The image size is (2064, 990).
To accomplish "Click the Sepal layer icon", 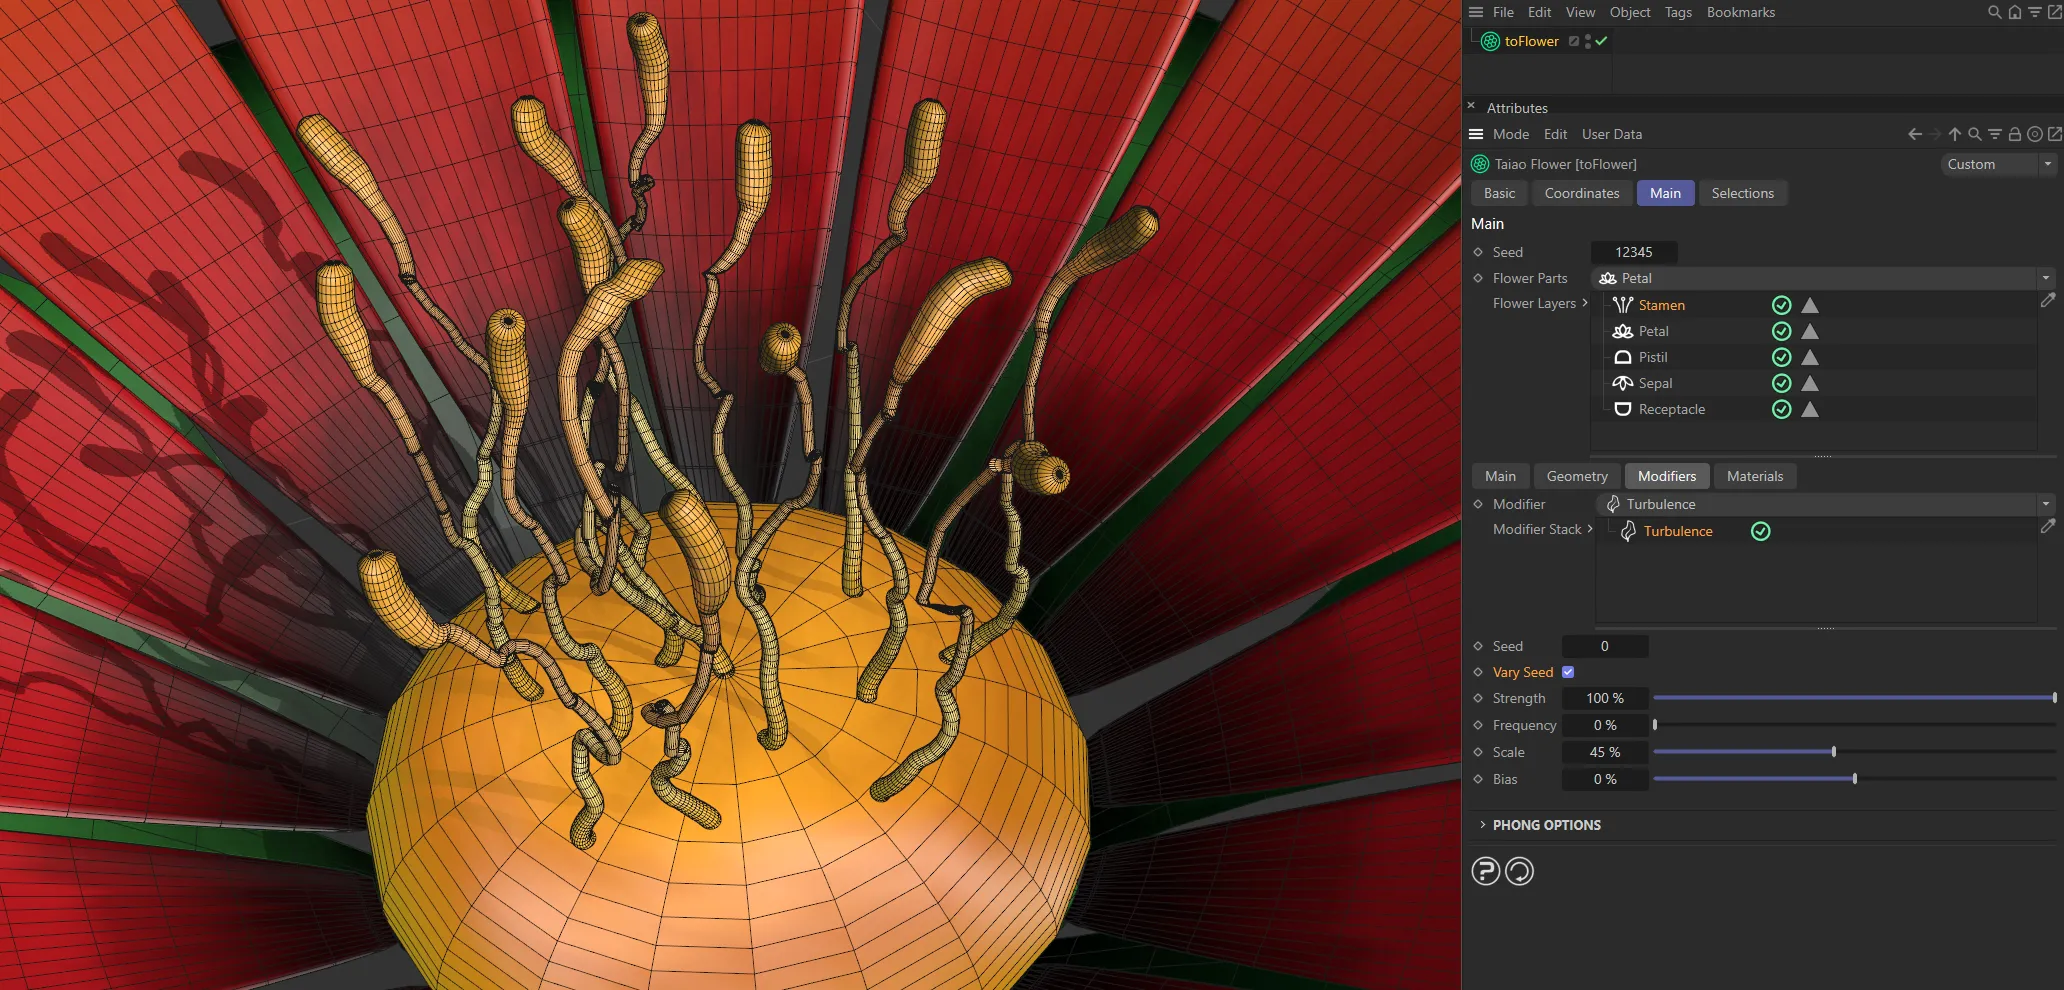I will point(1622,383).
